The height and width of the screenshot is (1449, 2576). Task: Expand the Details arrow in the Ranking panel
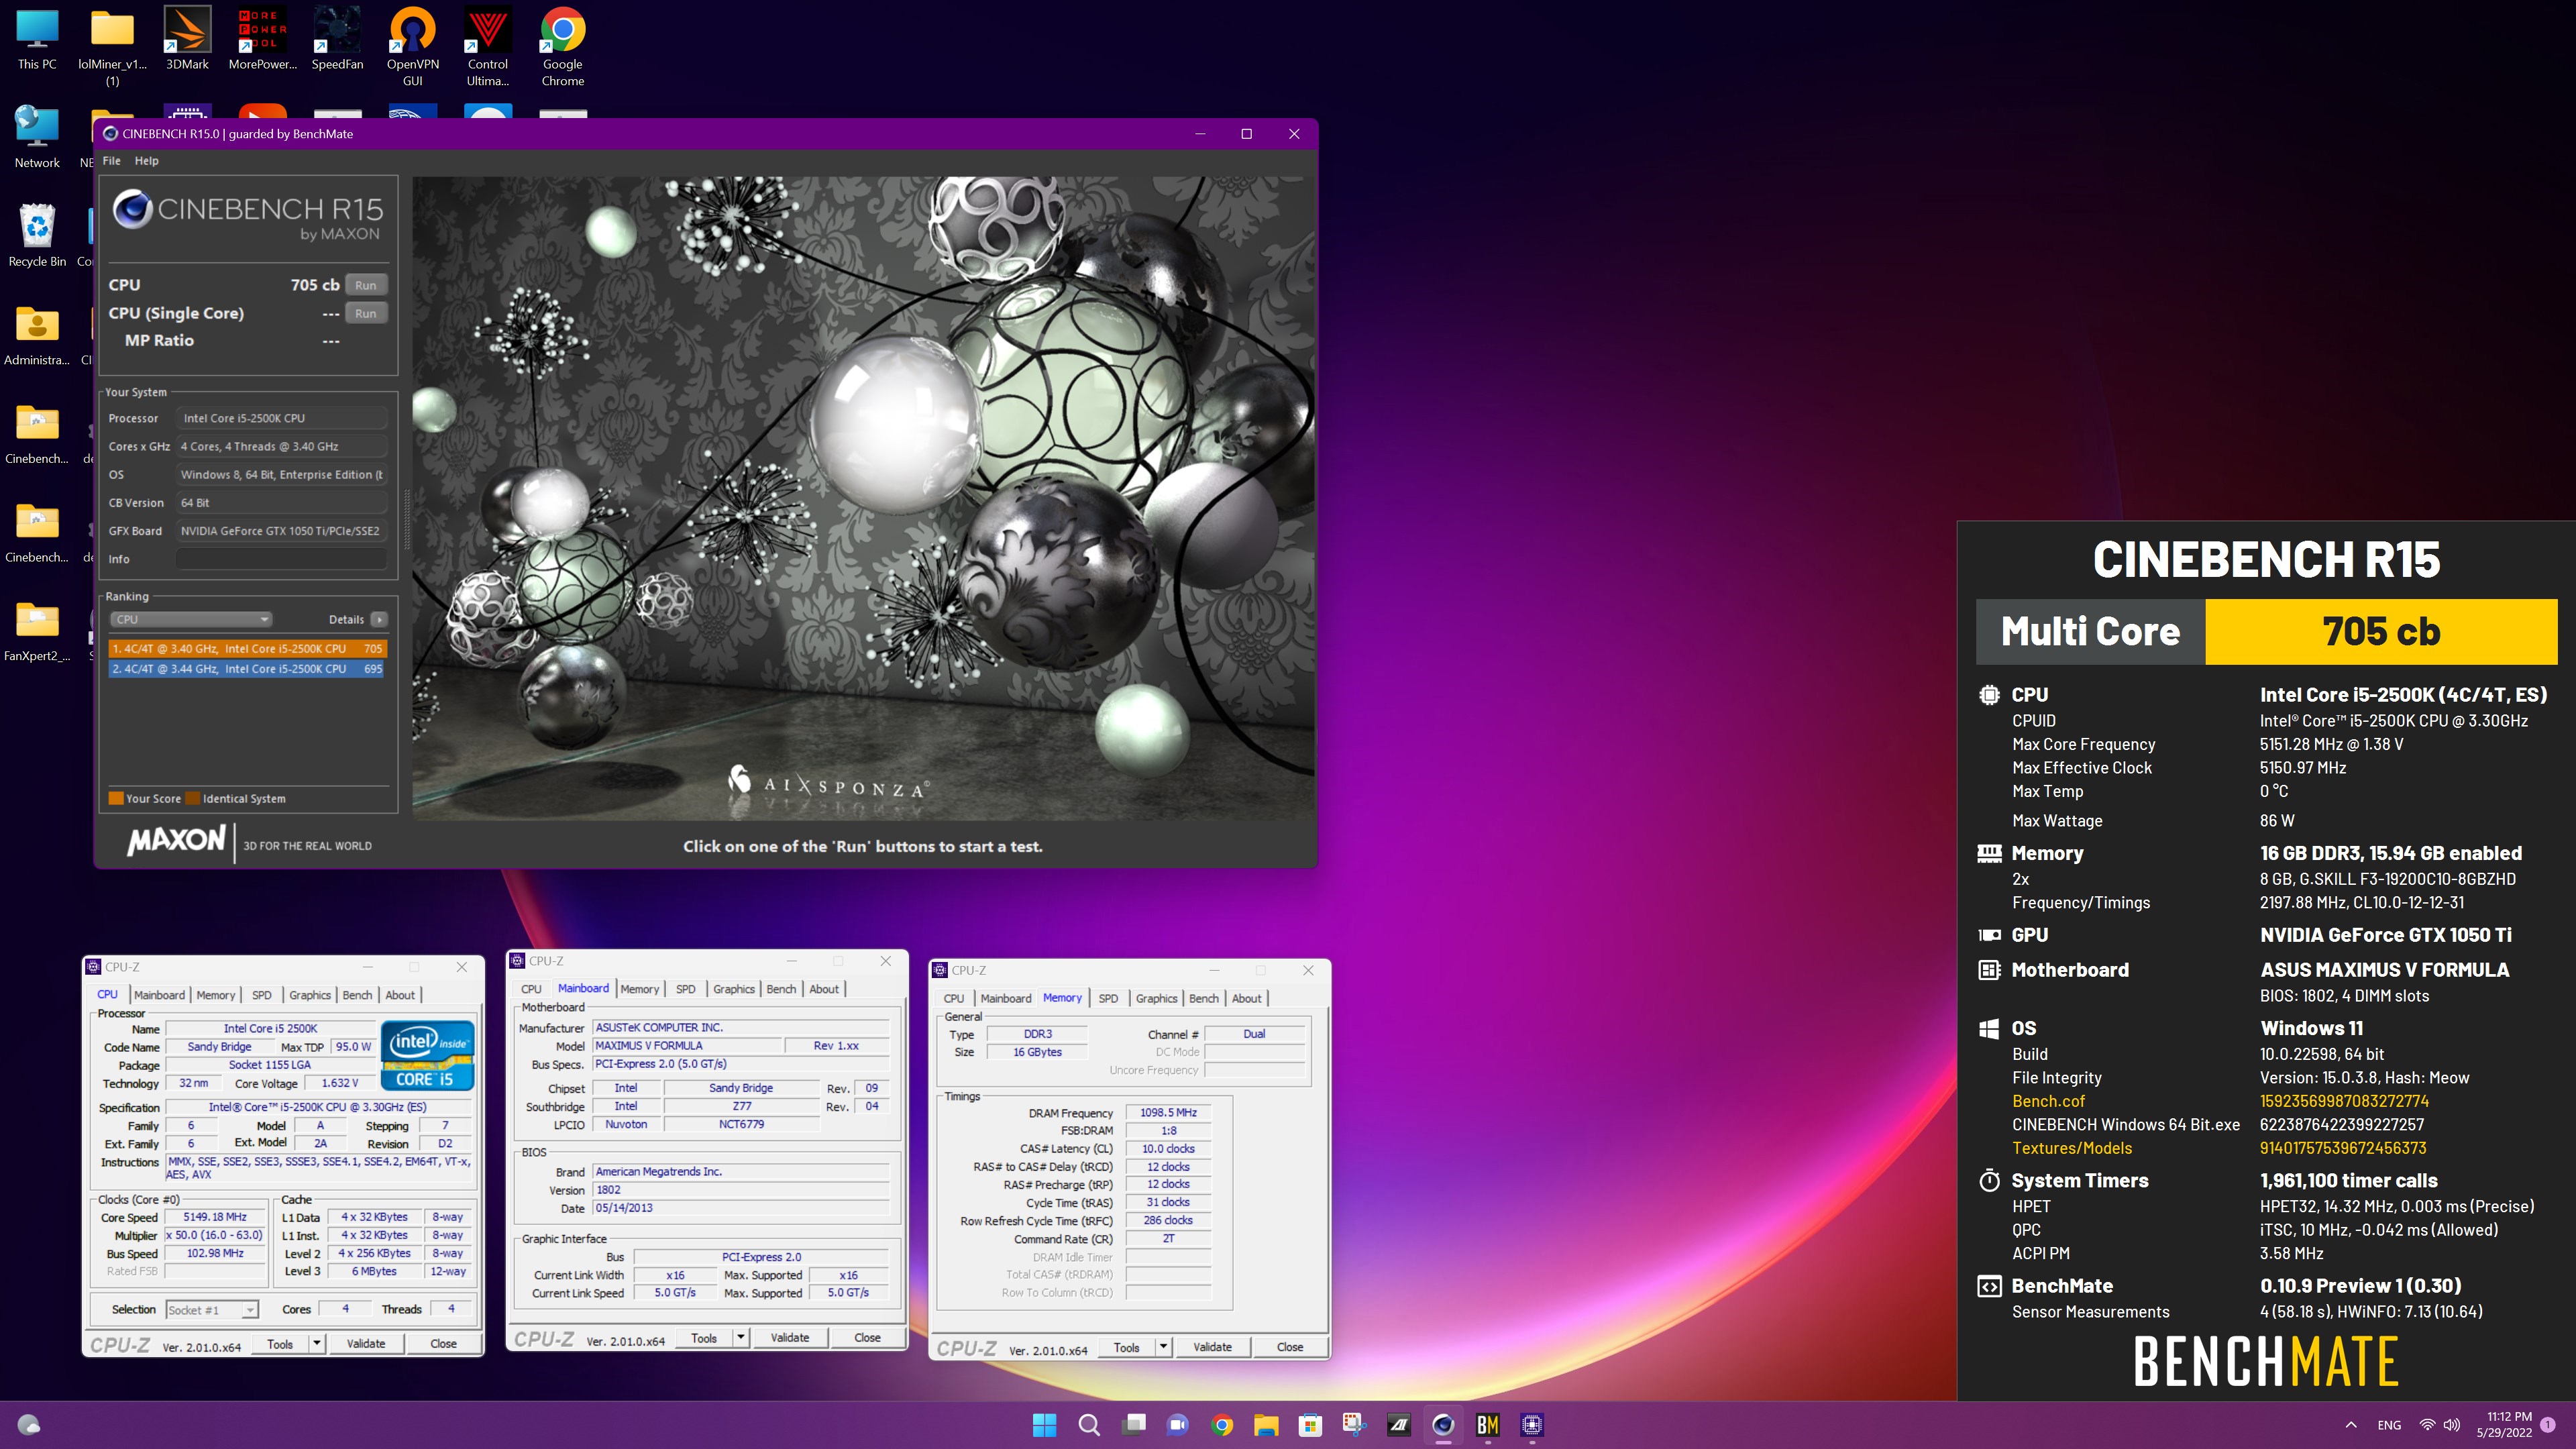coord(379,619)
